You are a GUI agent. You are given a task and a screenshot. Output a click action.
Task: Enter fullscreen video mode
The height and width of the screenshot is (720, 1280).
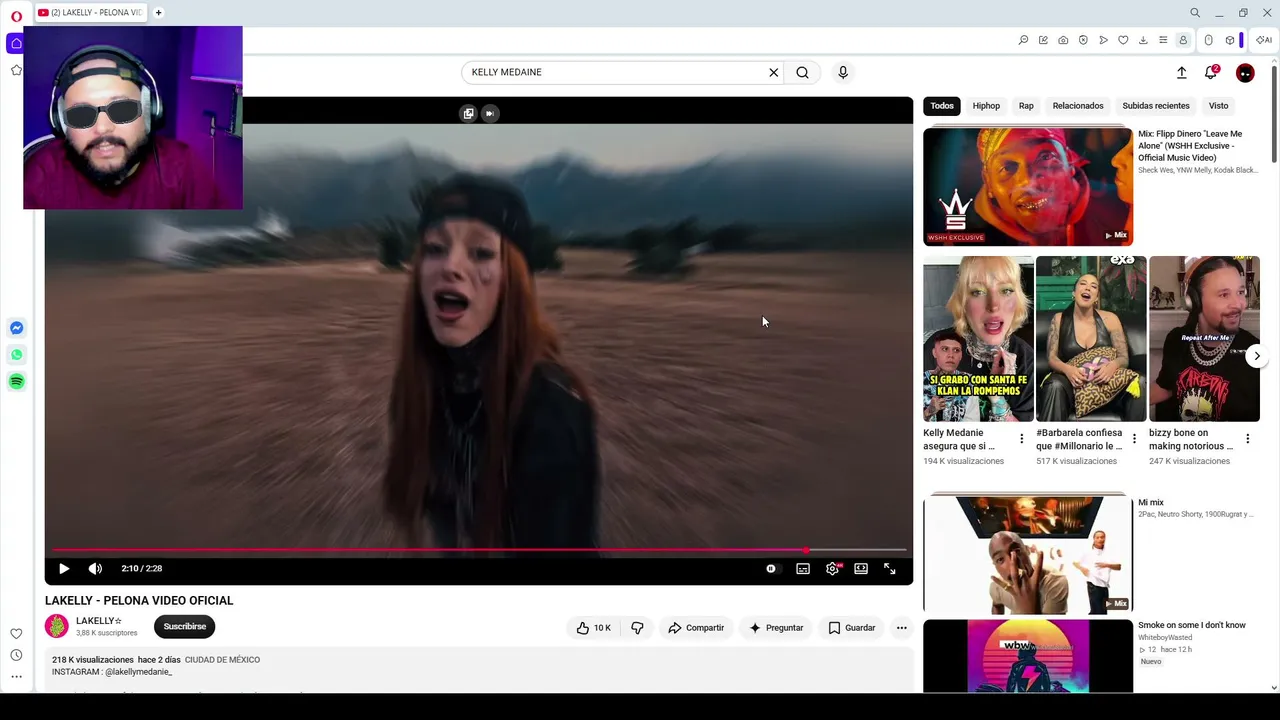point(890,568)
